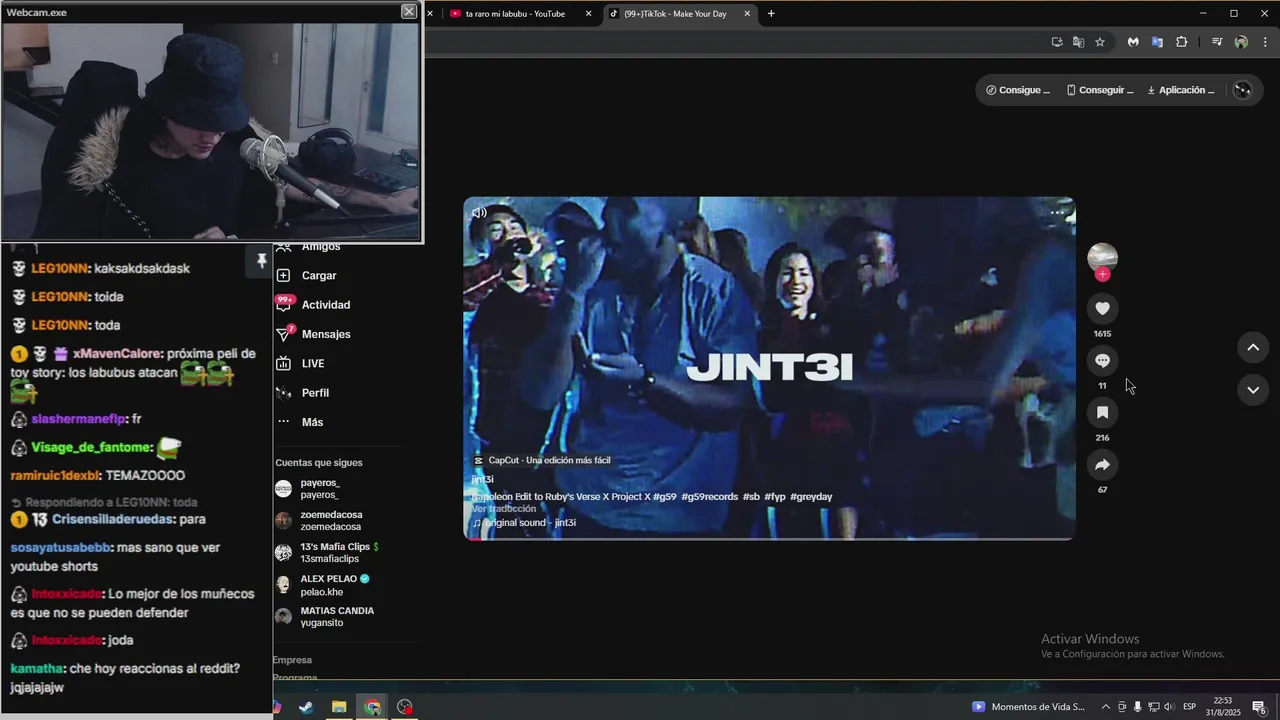
Task: Mute the TikTok video sound
Action: point(479,213)
